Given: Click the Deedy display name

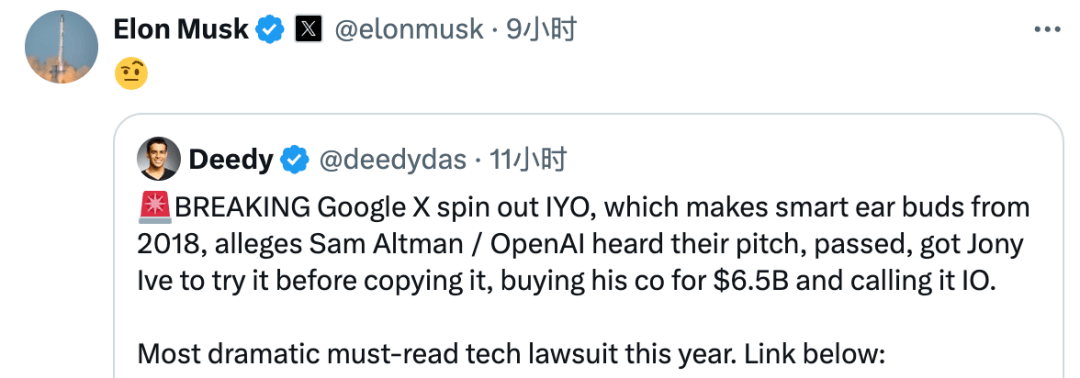Looking at the screenshot, I should pyautogui.click(x=231, y=160).
